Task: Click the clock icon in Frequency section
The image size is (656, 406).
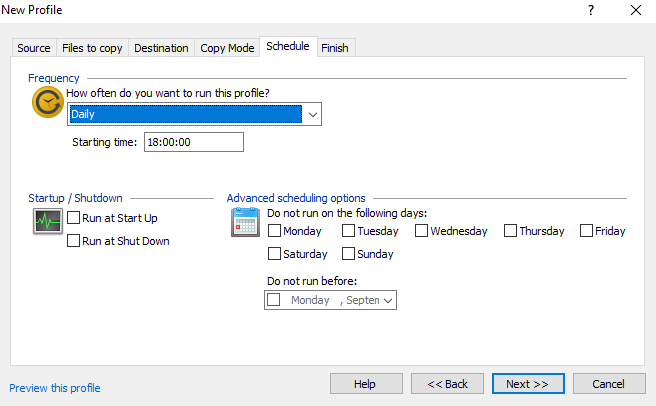Action: click(x=48, y=102)
